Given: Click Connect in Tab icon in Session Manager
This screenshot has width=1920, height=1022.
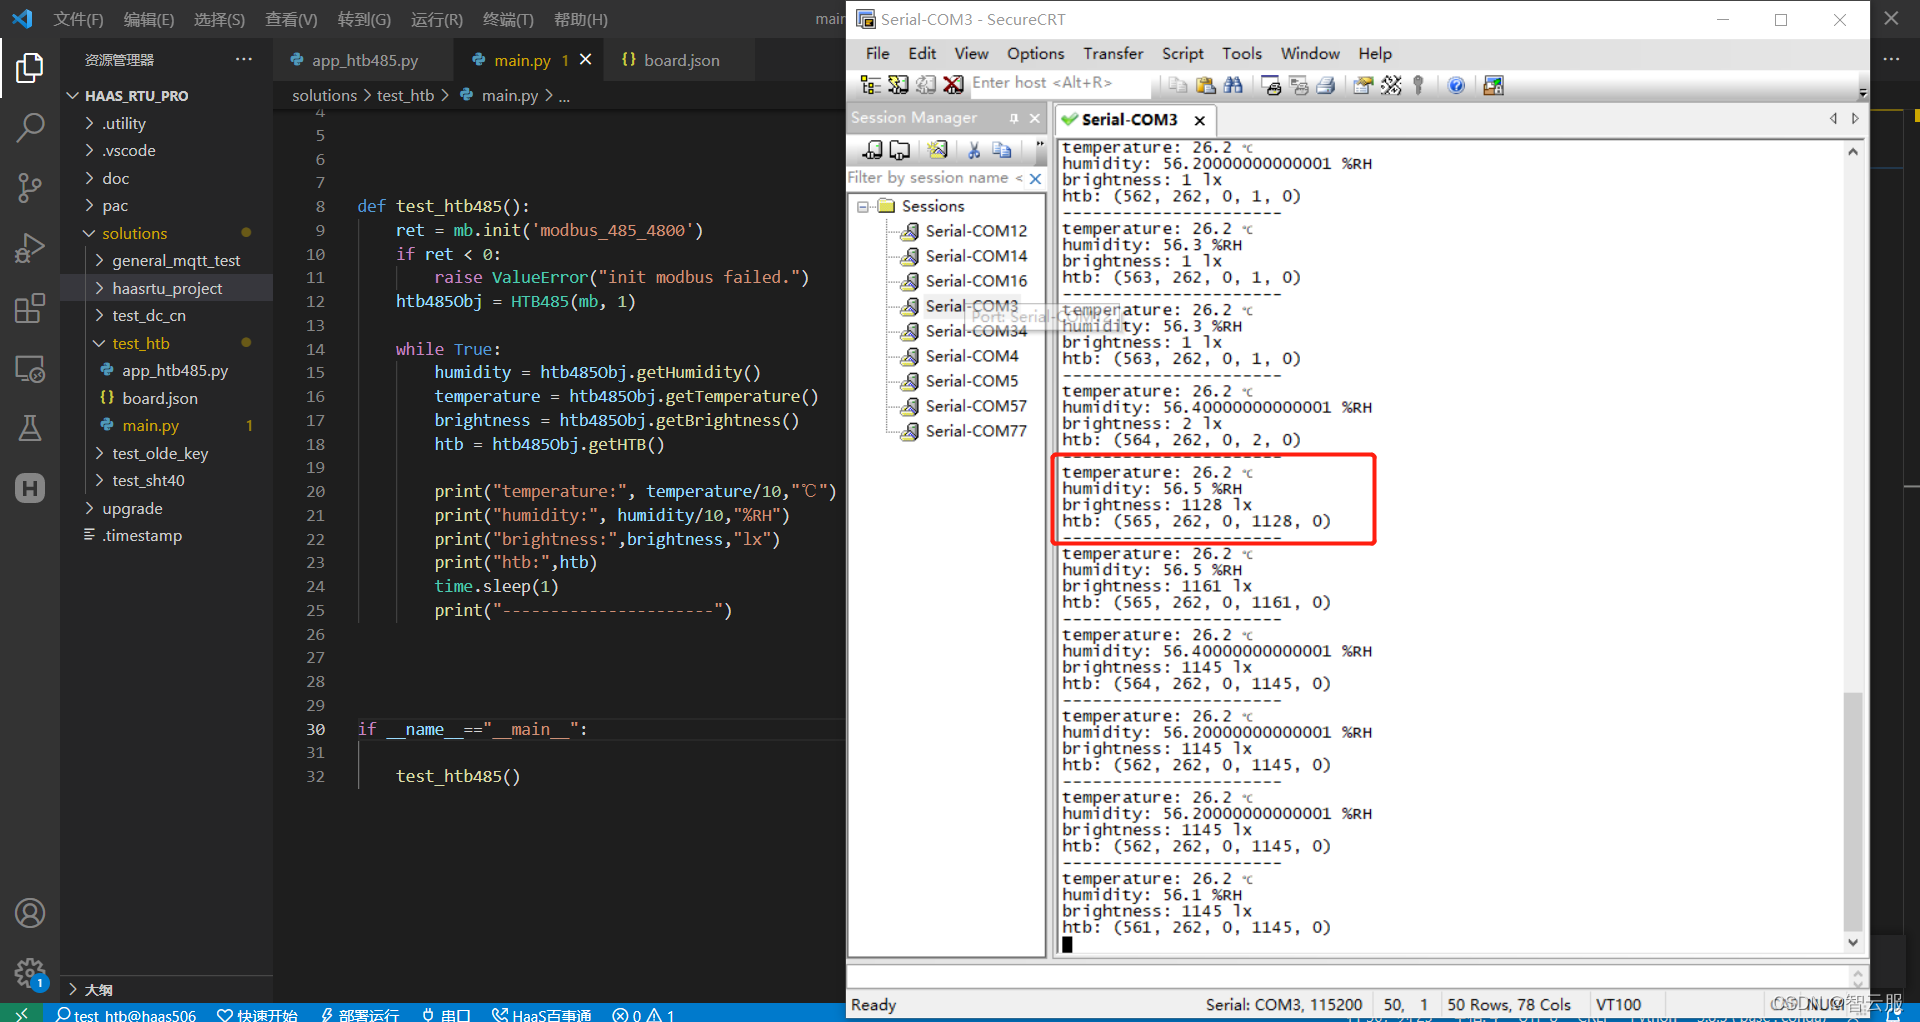Looking at the screenshot, I should [x=899, y=150].
